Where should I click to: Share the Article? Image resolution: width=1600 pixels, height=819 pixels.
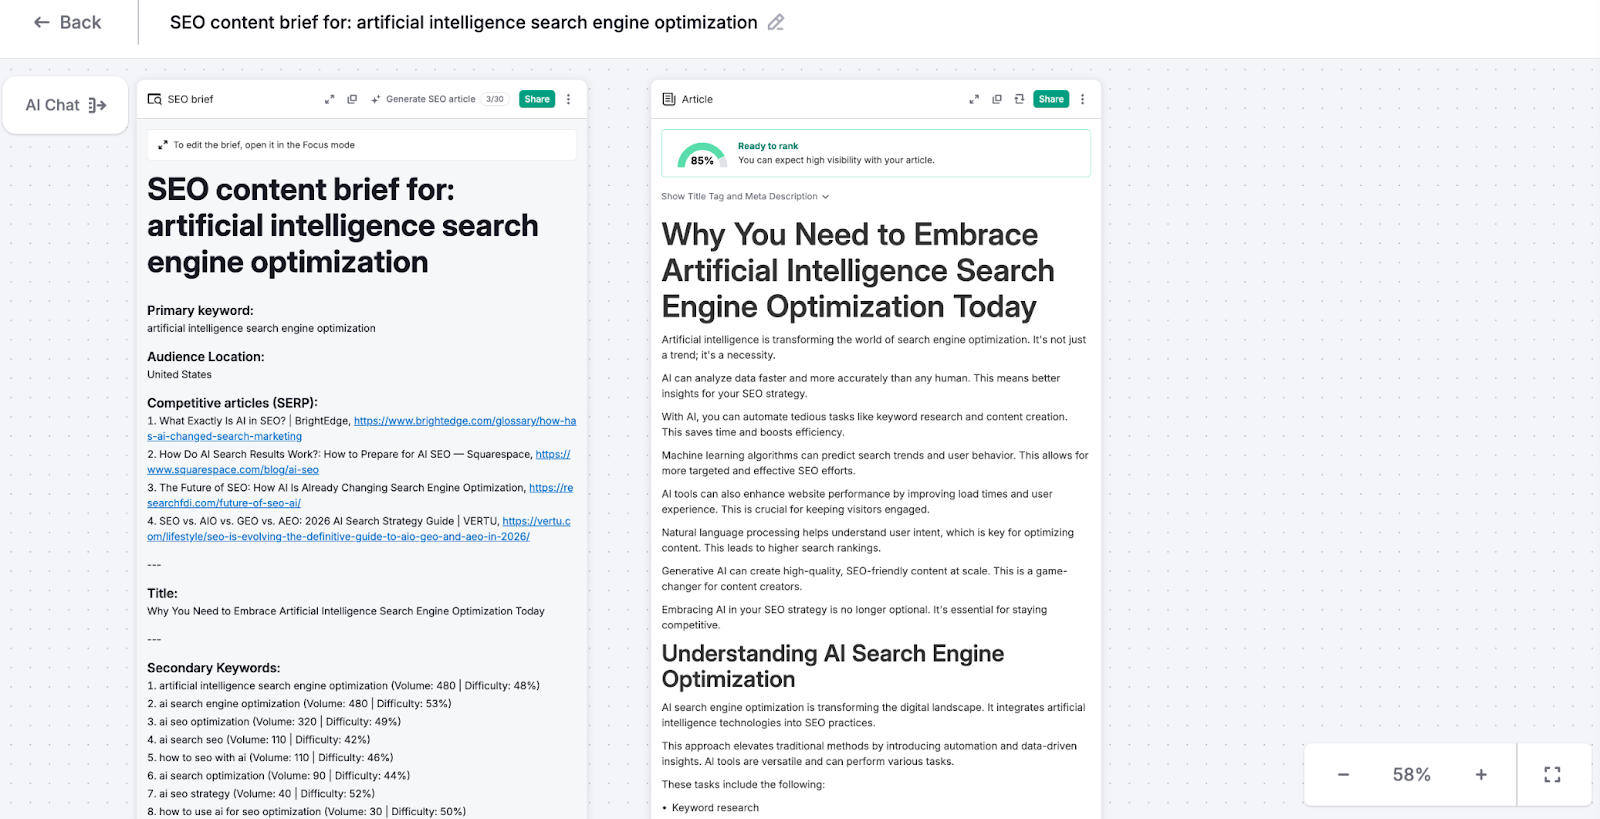(x=1051, y=99)
